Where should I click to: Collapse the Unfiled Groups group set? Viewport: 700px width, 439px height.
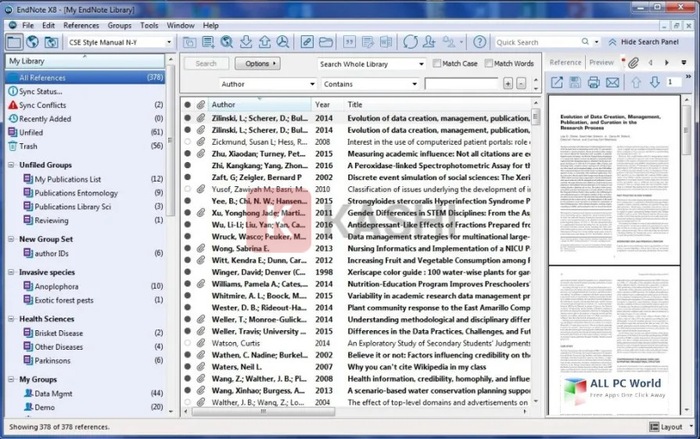coord(11,165)
